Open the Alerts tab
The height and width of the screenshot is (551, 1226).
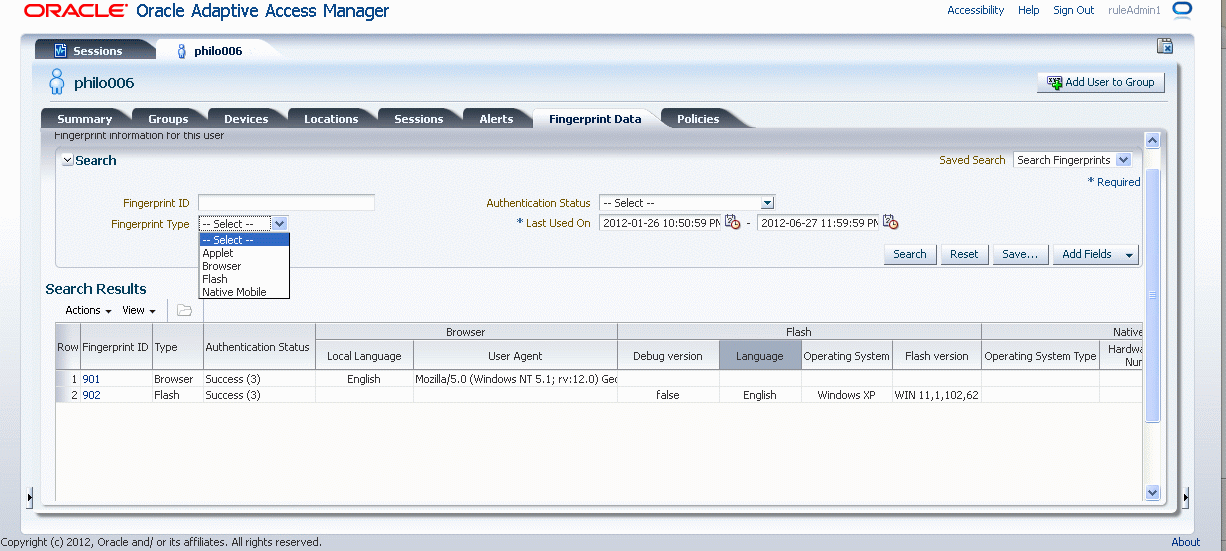(496, 119)
